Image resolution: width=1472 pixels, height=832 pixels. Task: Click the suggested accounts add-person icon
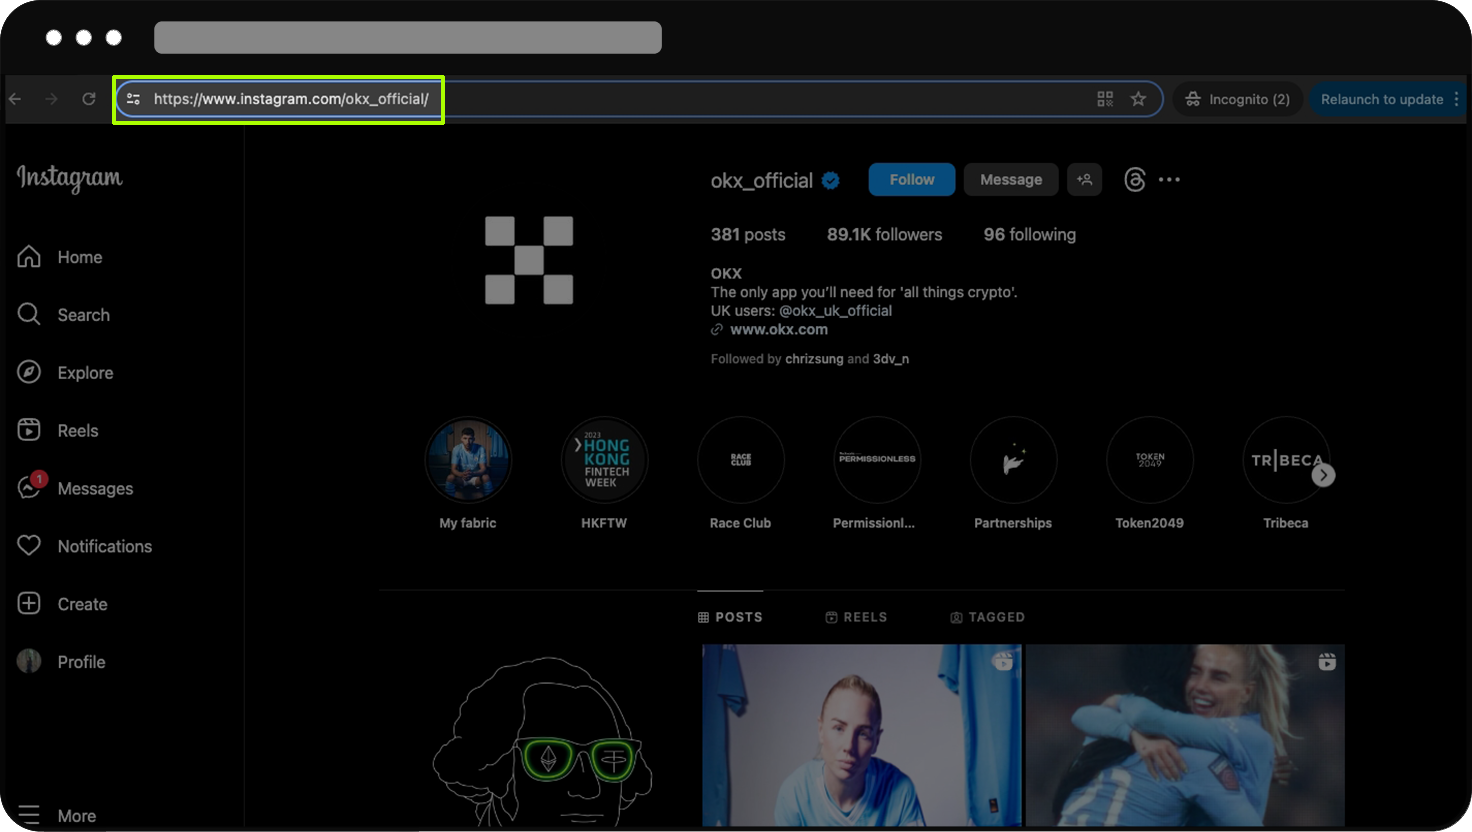pyautogui.click(x=1084, y=180)
